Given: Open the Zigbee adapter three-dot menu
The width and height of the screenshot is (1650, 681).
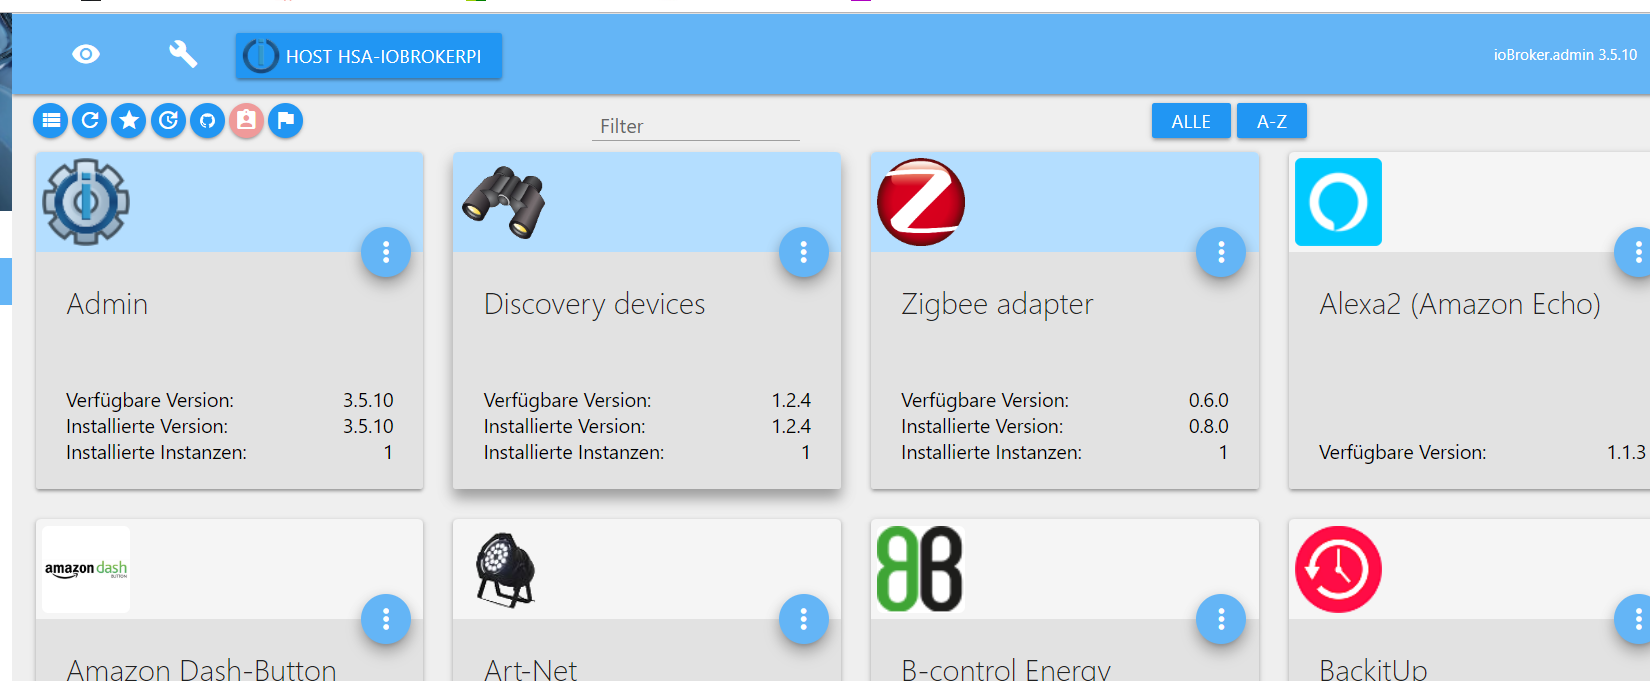Looking at the screenshot, I should pos(1221,253).
